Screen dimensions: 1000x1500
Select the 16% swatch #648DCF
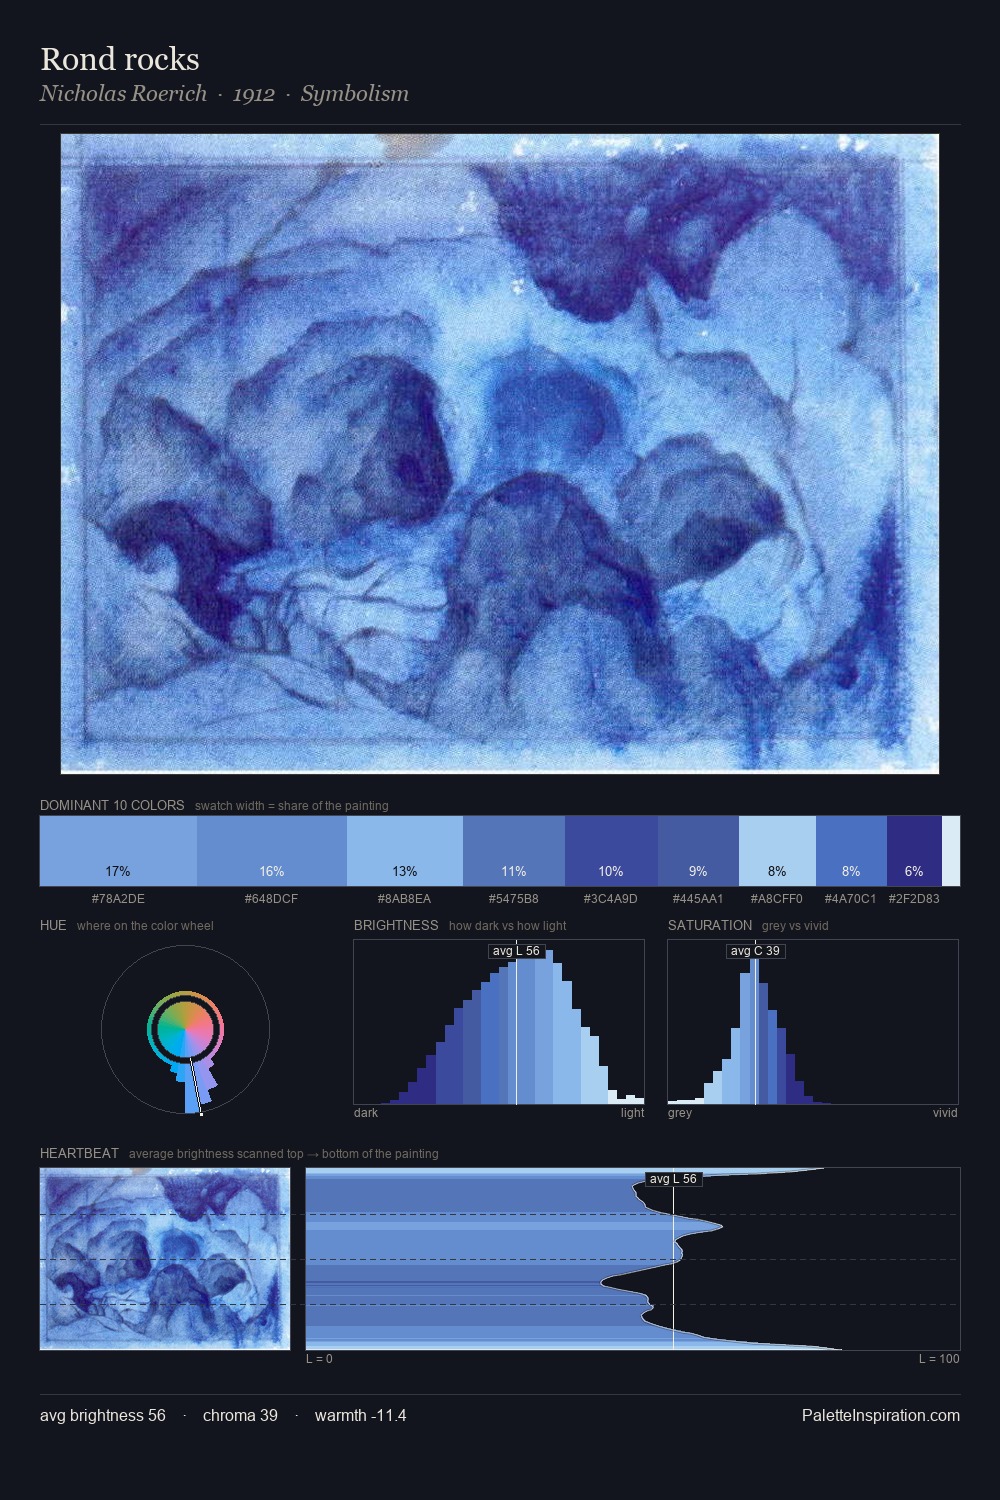[272, 851]
